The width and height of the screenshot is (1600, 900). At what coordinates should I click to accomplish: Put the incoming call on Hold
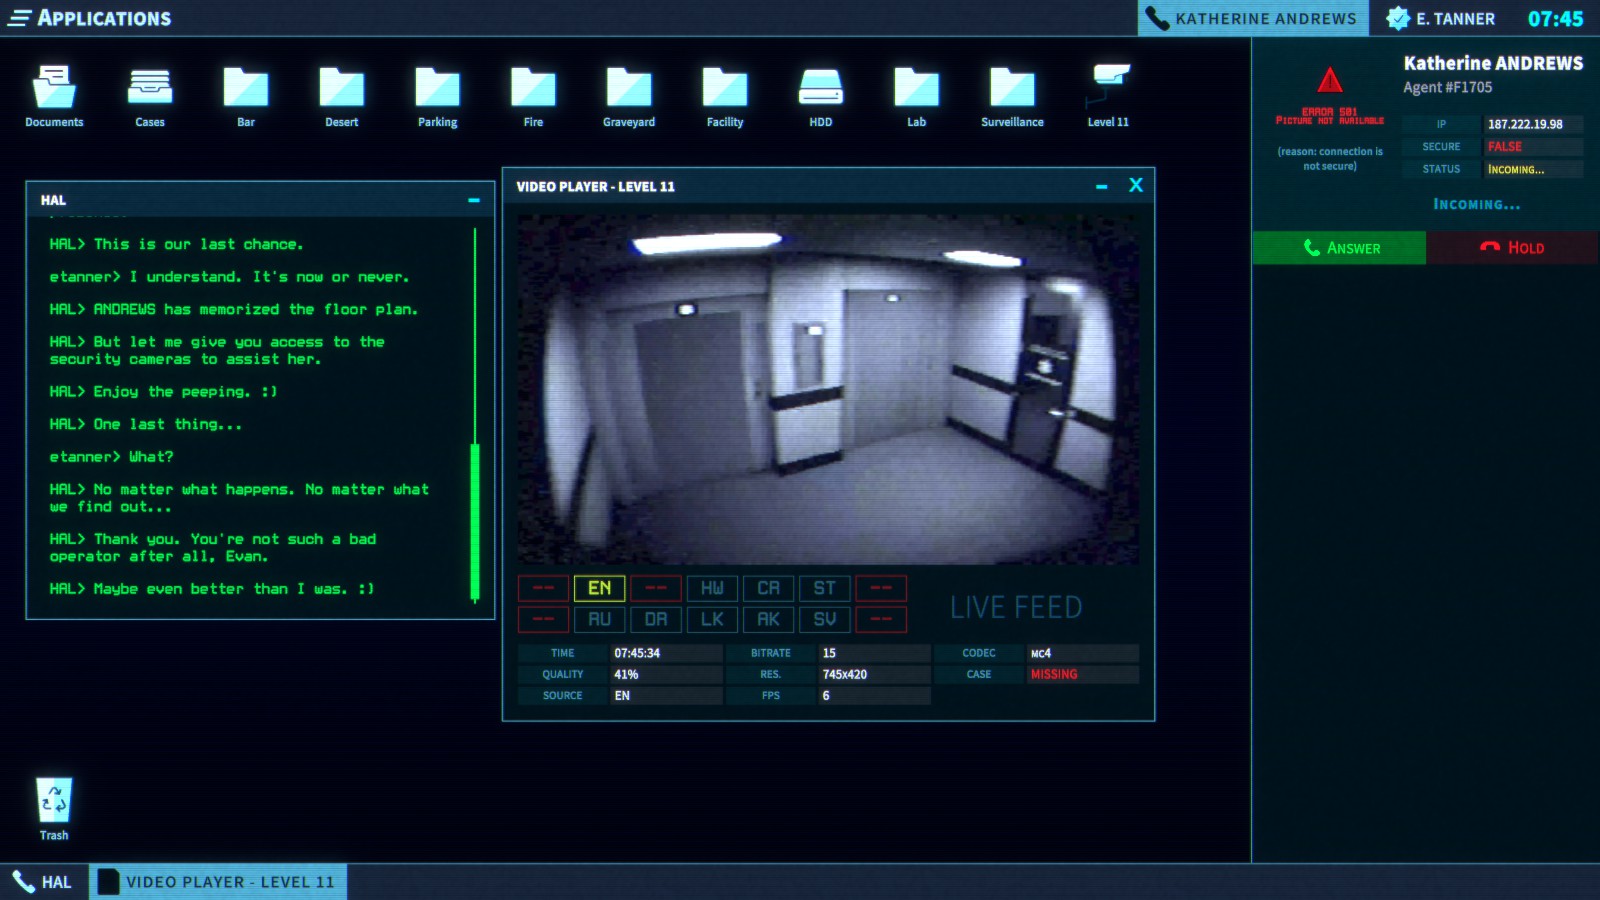tap(1512, 247)
